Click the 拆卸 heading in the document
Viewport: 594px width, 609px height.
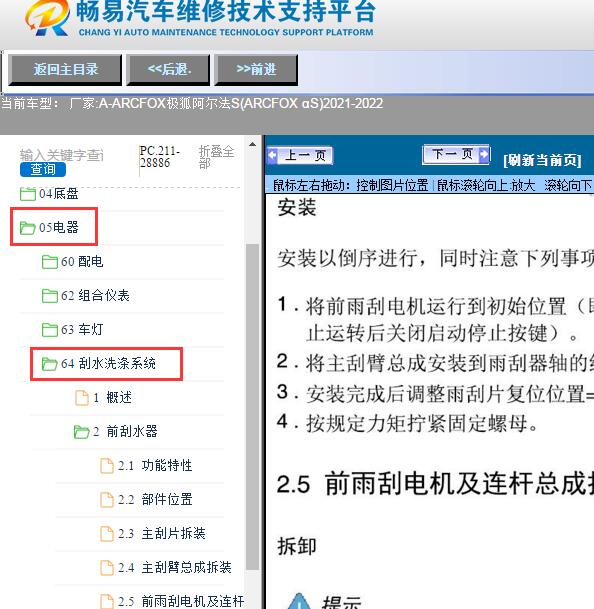point(297,546)
